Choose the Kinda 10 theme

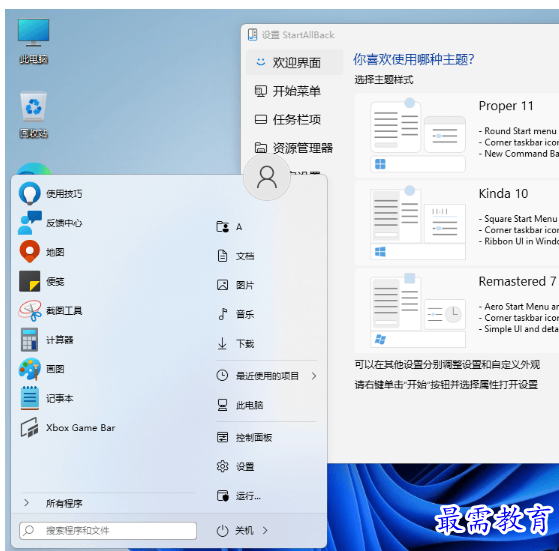pos(457,223)
